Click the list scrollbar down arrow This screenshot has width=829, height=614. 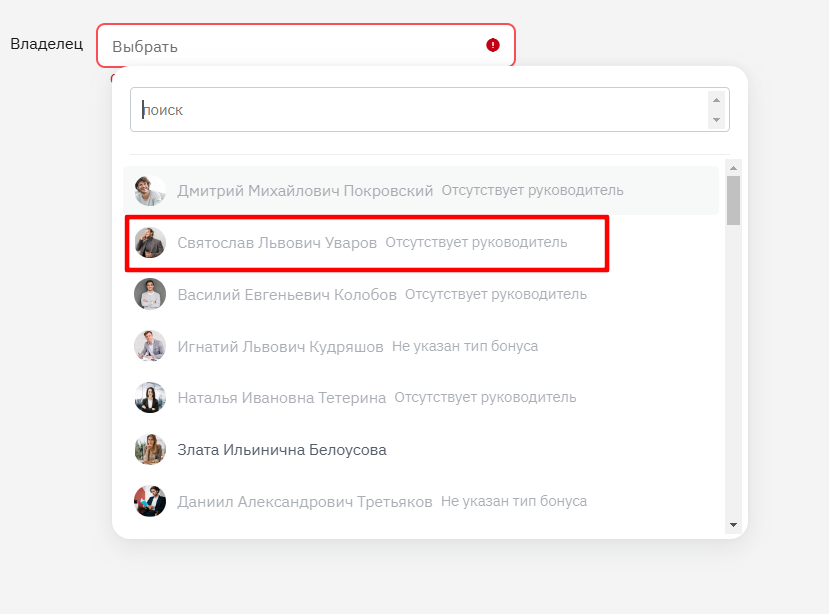[733, 525]
